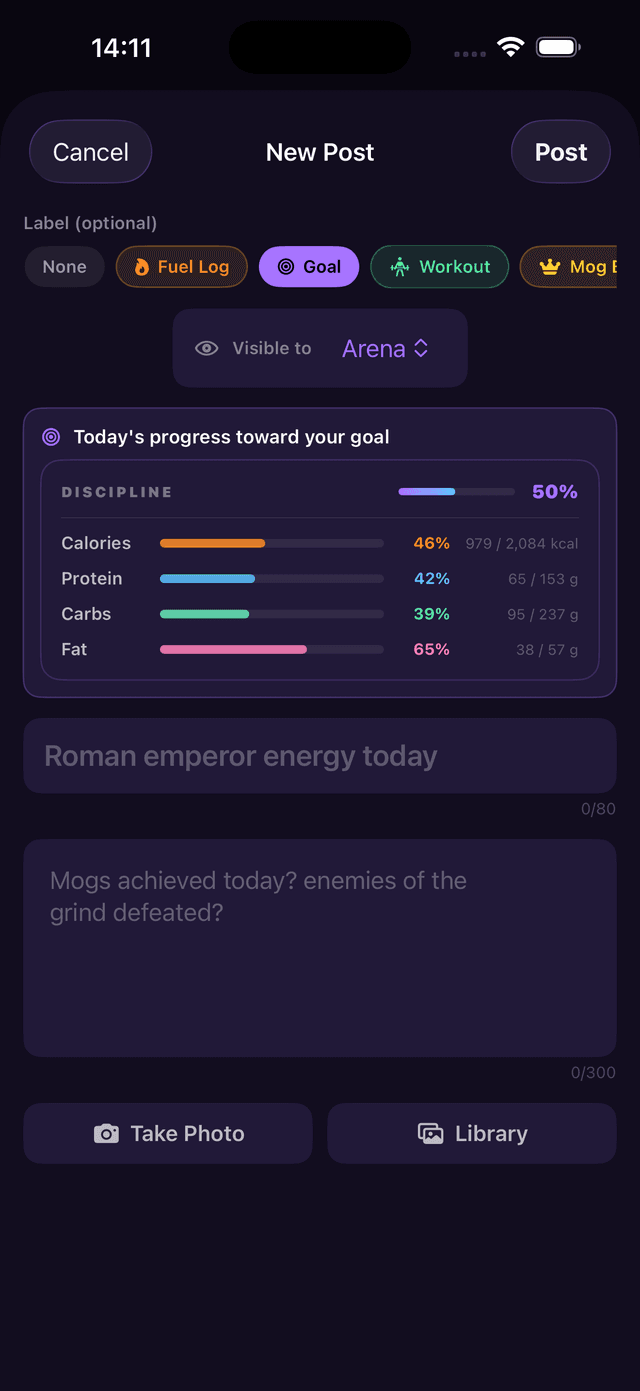Click the target icon inside the Goal chip
This screenshot has width=640, height=1391.
[284, 267]
